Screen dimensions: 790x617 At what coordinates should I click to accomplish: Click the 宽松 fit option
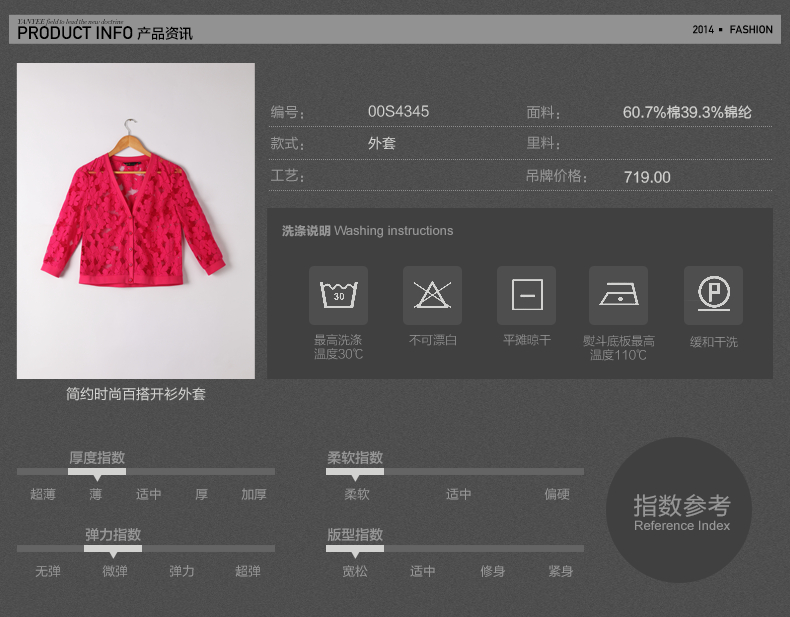click(355, 571)
